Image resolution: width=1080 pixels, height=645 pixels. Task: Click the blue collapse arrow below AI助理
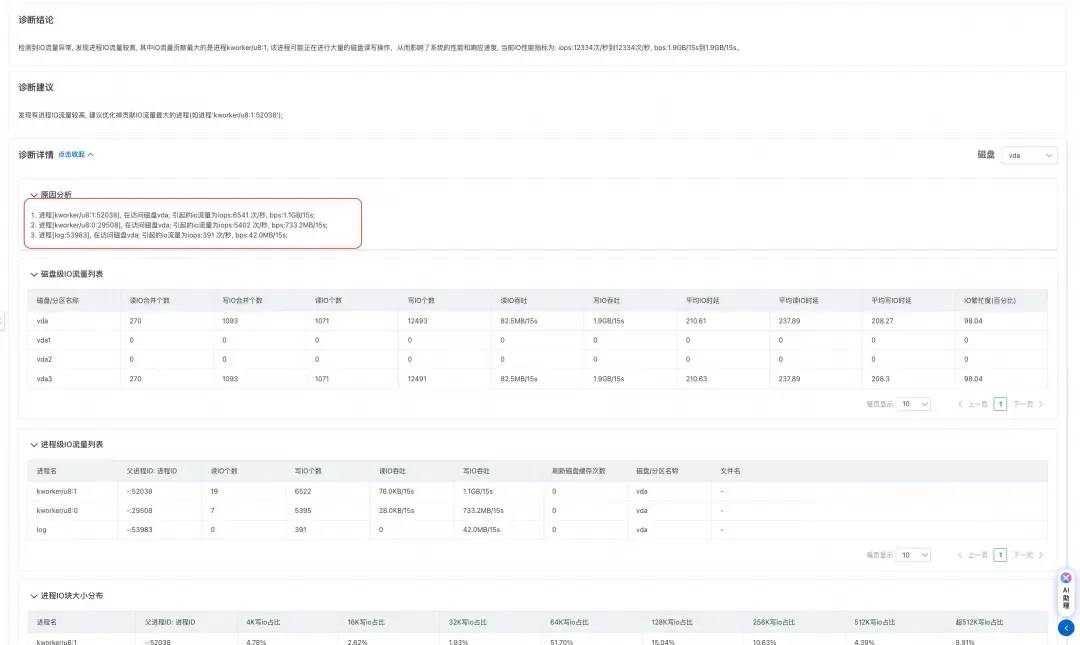coord(1066,627)
